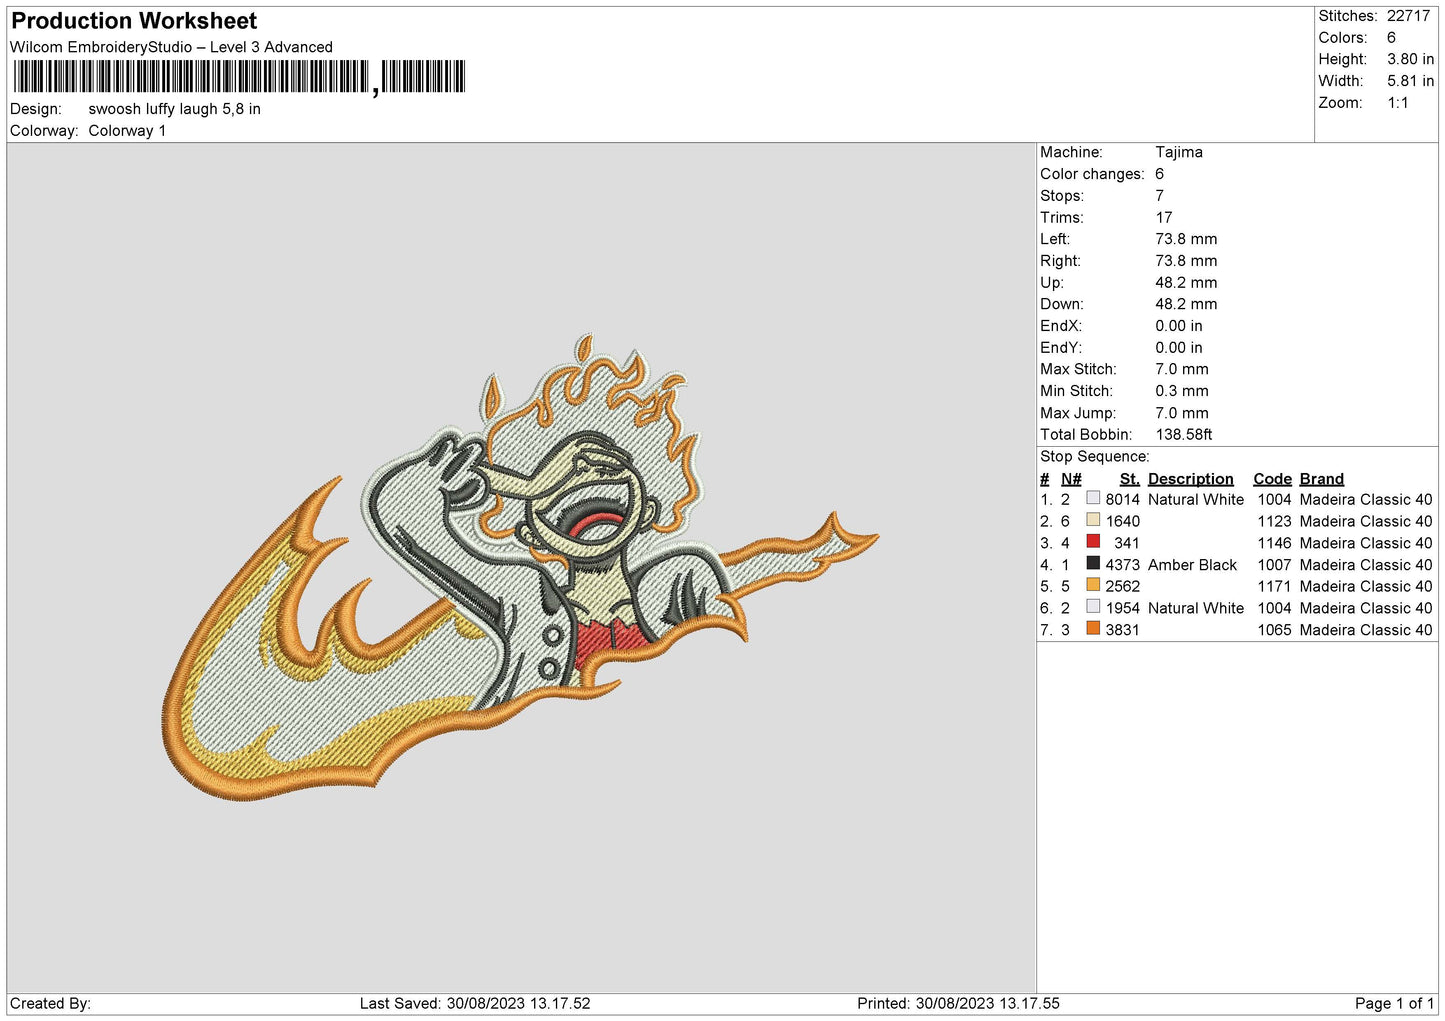1445x1021 pixels.
Task: Select the beige swatch for thread 1640
Action: pos(1093,520)
